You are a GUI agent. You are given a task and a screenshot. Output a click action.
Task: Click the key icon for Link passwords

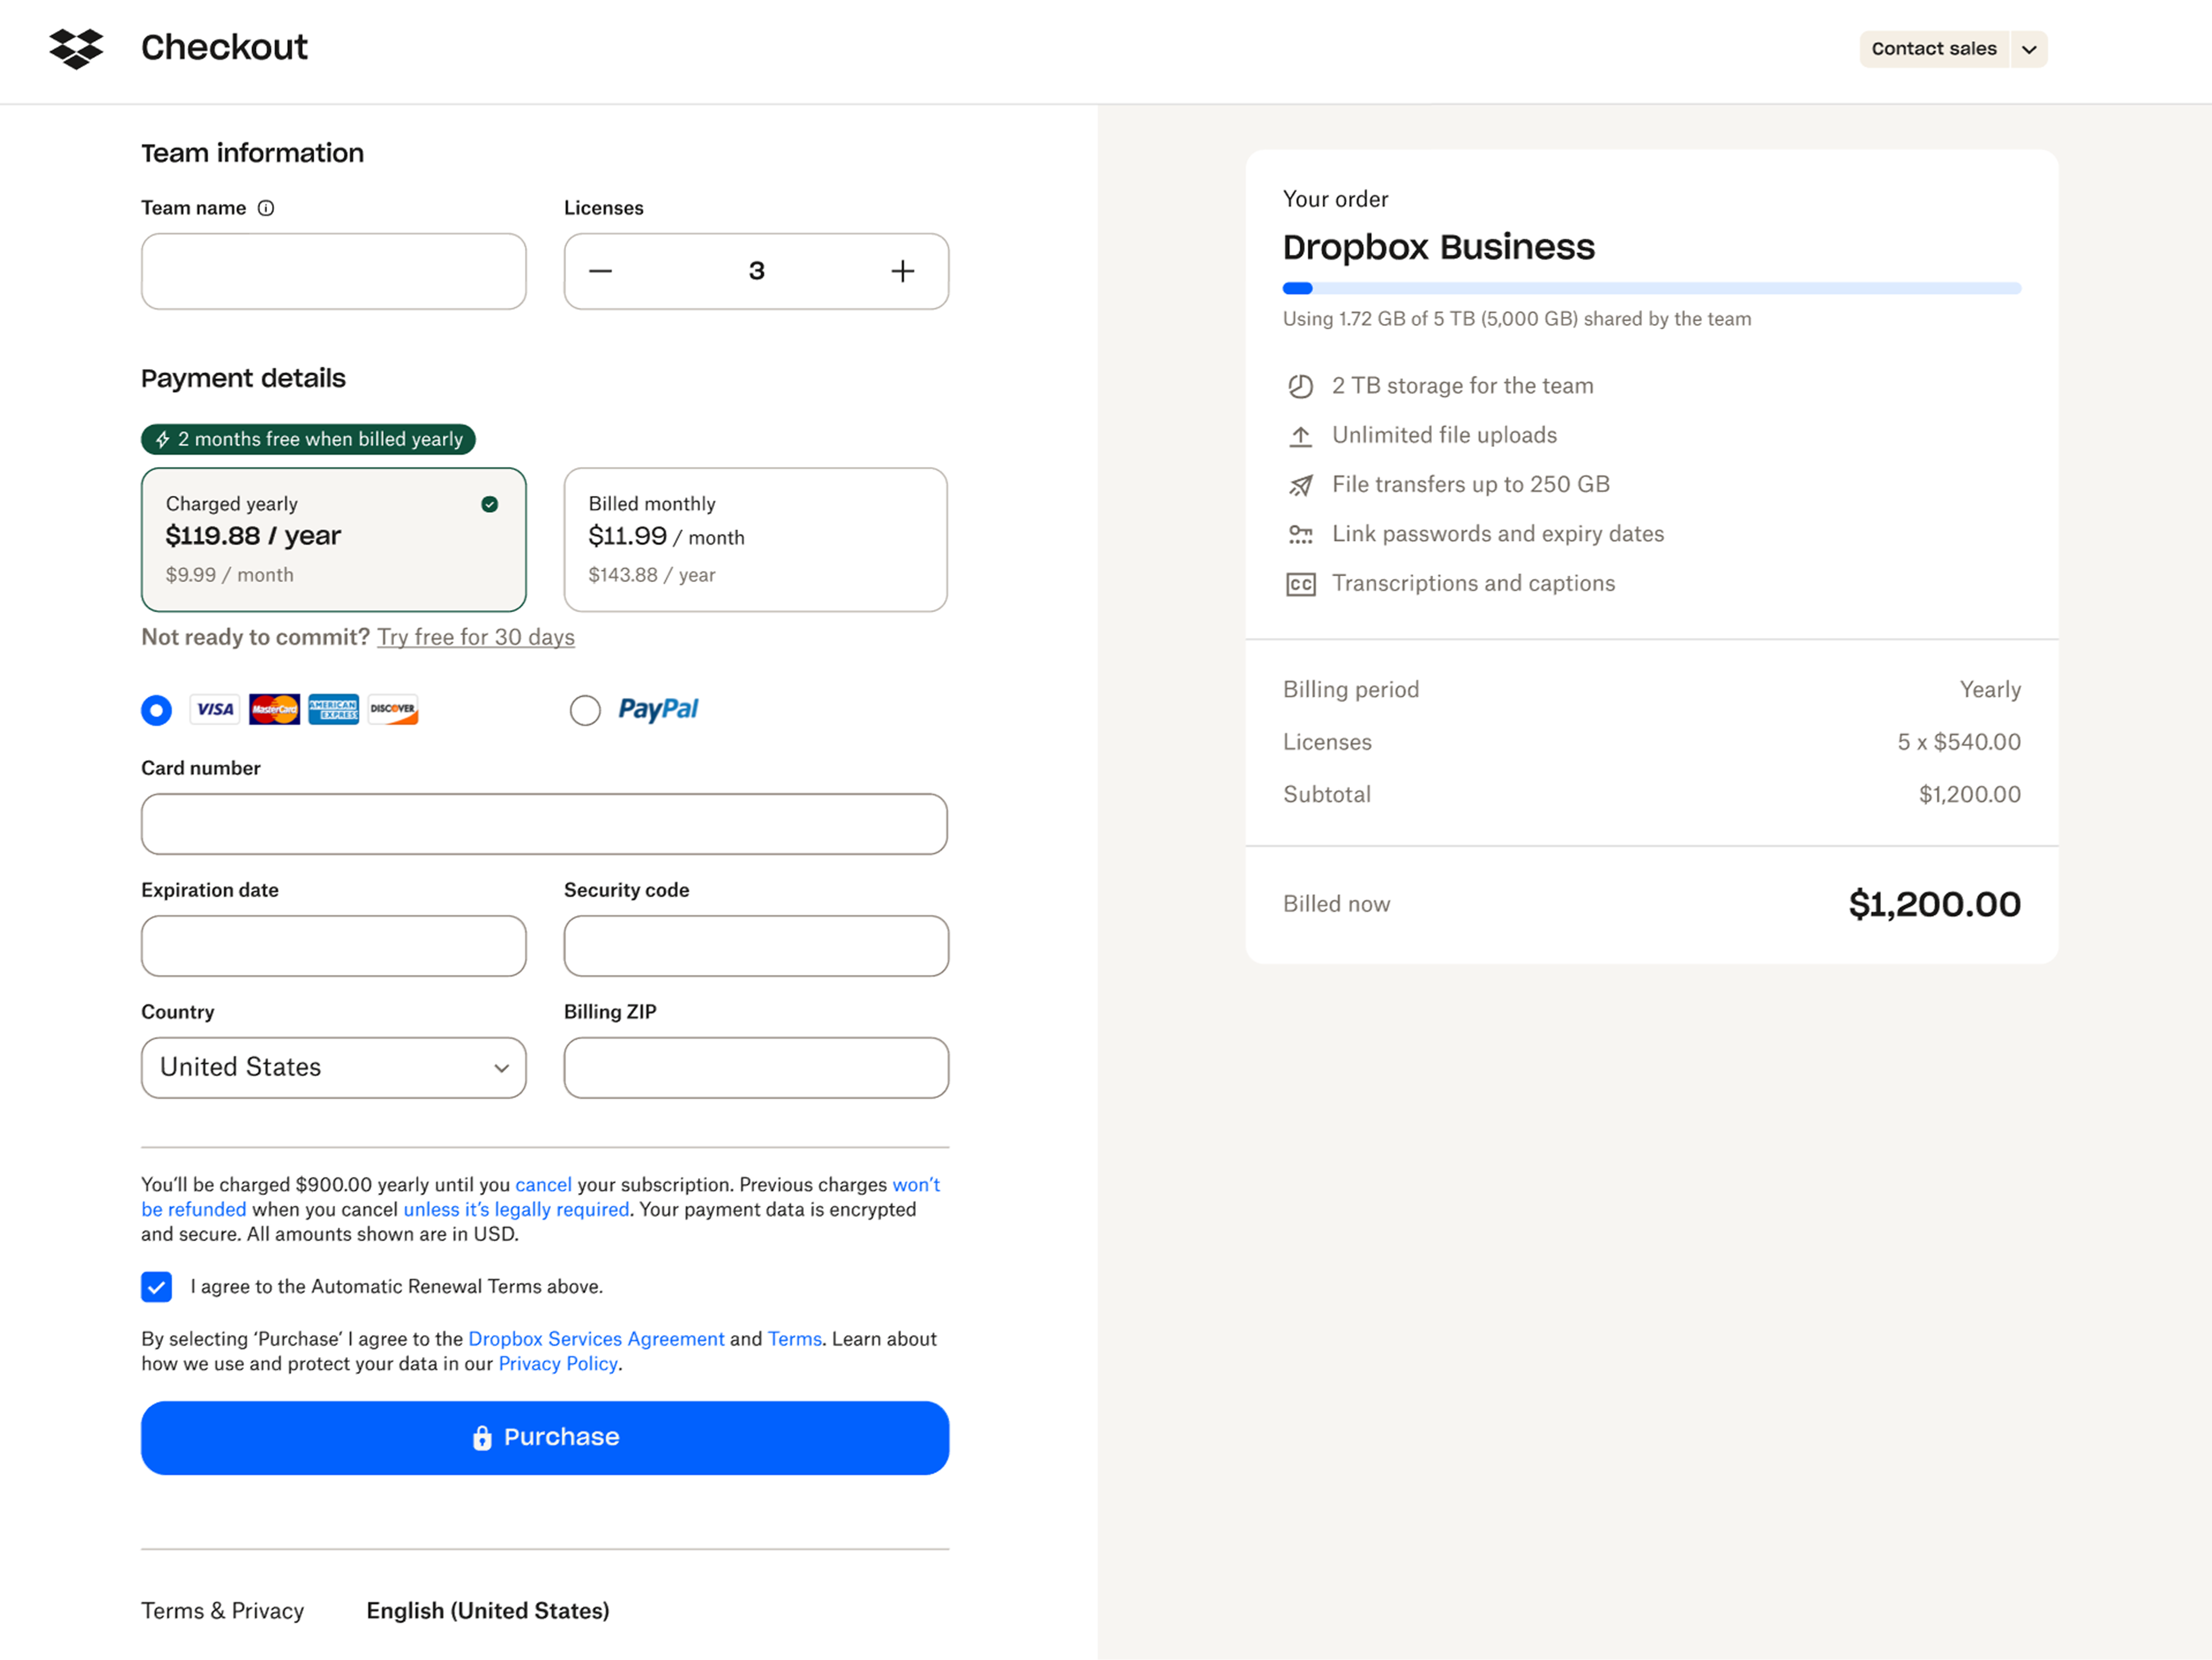[1300, 534]
